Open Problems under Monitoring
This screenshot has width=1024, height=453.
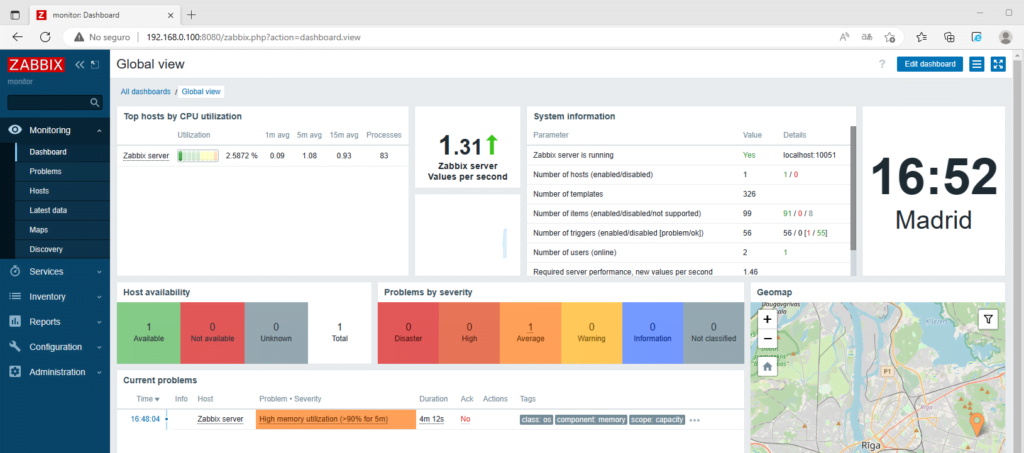coord(48,171)
